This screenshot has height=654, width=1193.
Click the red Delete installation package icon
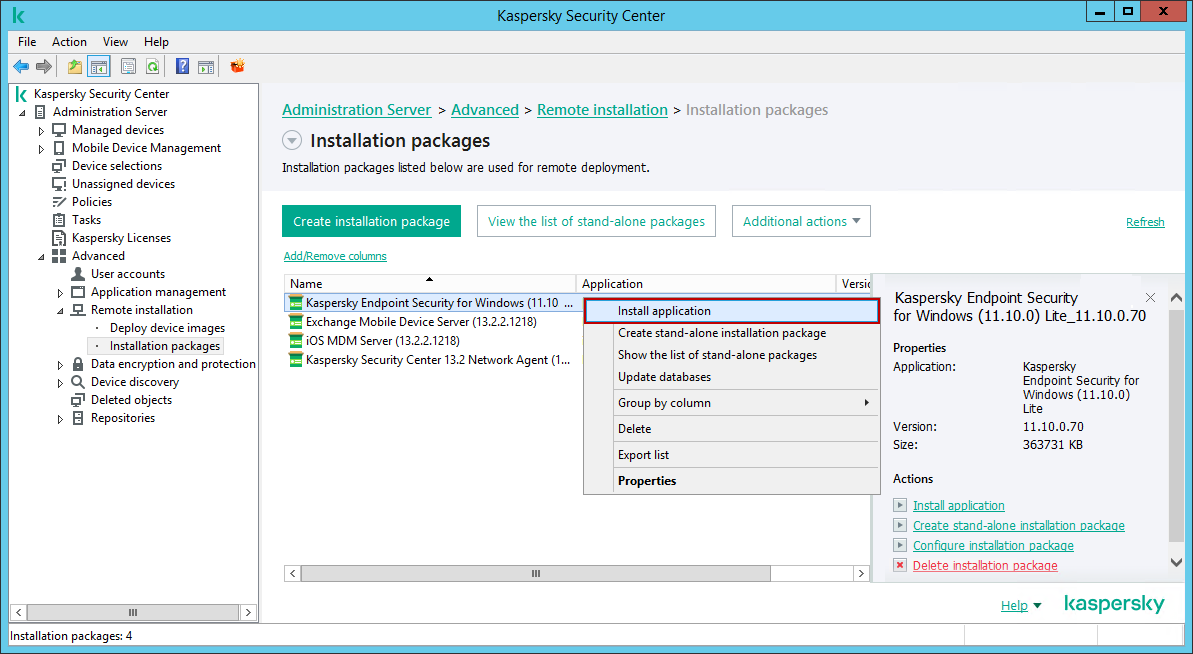coord(900,566)
